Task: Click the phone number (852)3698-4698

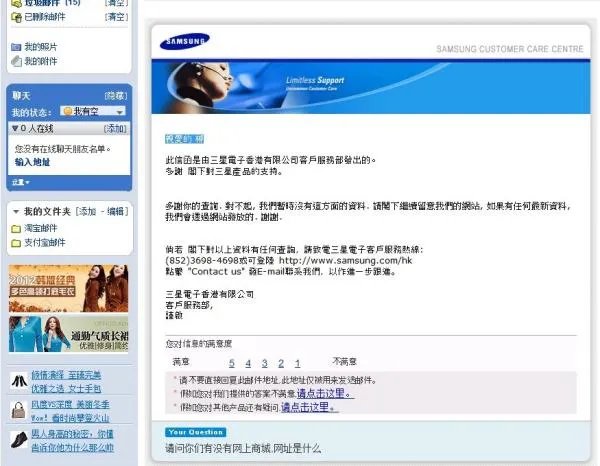Action: click(202, 261)
